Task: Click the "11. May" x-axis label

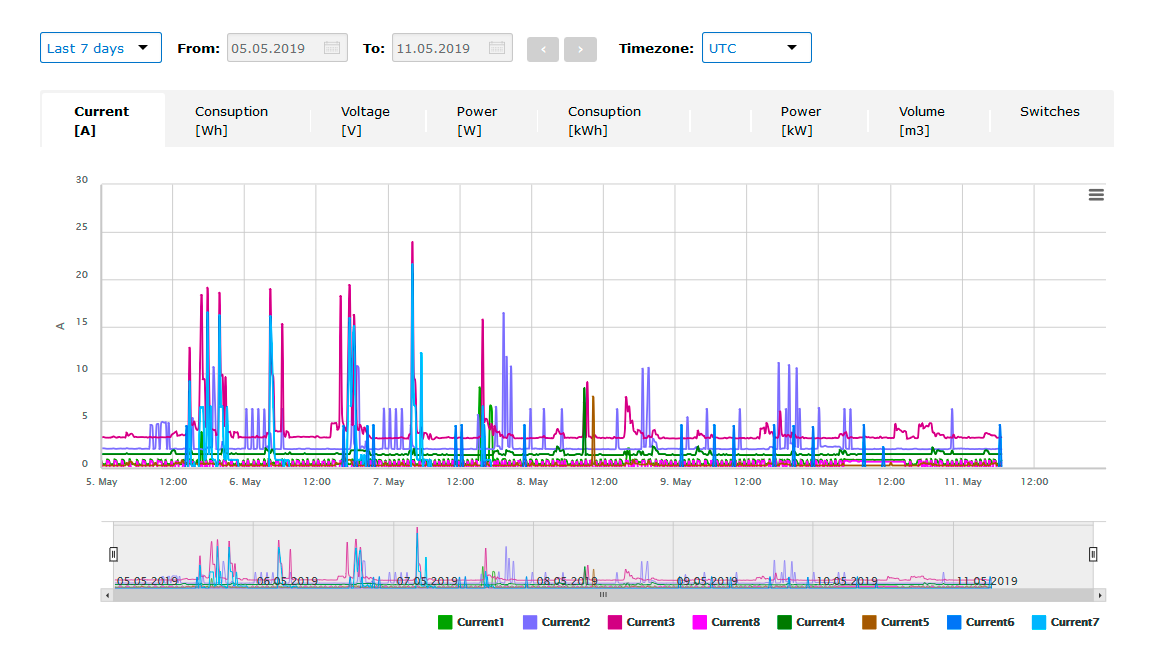Action: 963,482
